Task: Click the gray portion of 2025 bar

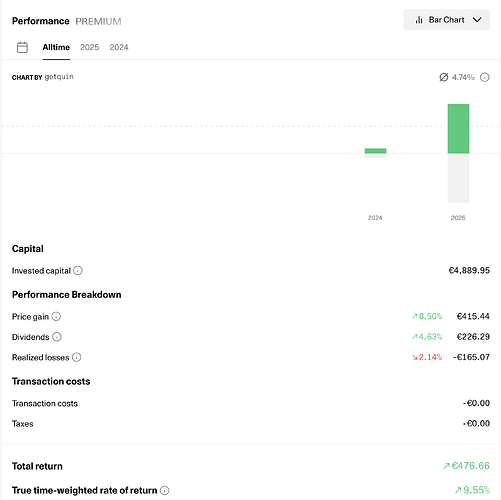Action: tap(458, 178)
